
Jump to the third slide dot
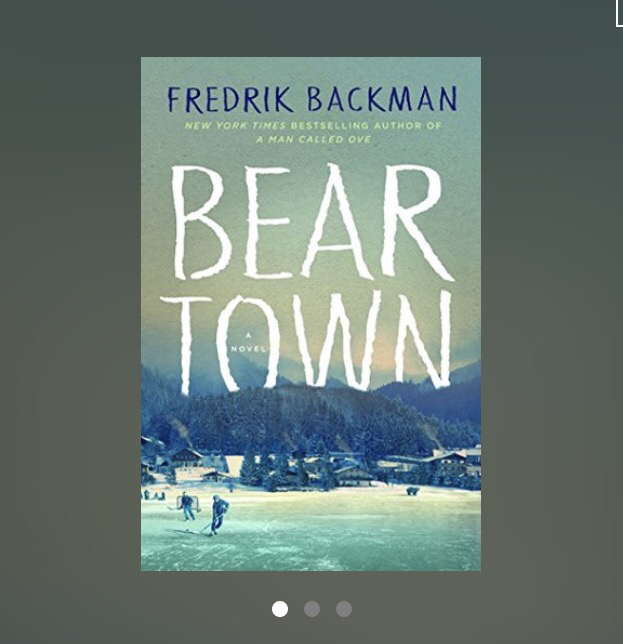(344, 609)
